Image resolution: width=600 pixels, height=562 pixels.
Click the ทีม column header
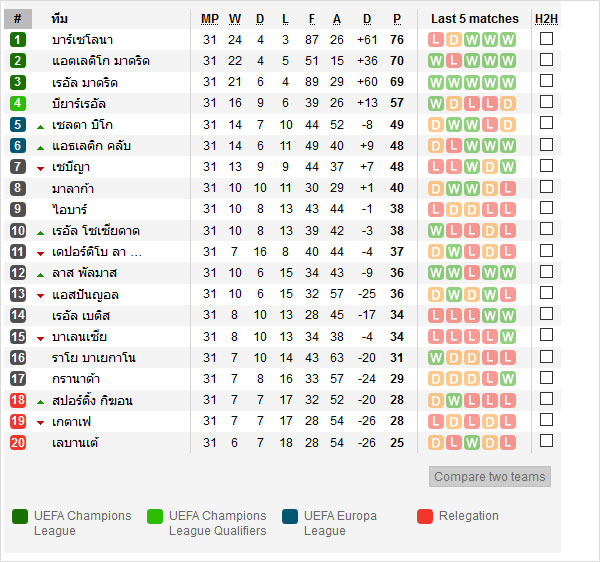click(x=60, y=19)
